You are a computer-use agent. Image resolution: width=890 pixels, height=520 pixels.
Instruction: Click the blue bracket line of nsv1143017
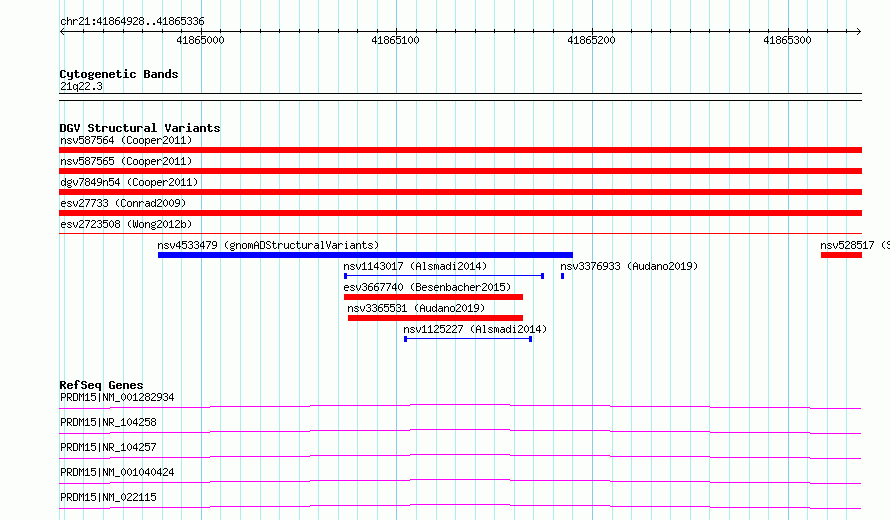click(444, 276)
